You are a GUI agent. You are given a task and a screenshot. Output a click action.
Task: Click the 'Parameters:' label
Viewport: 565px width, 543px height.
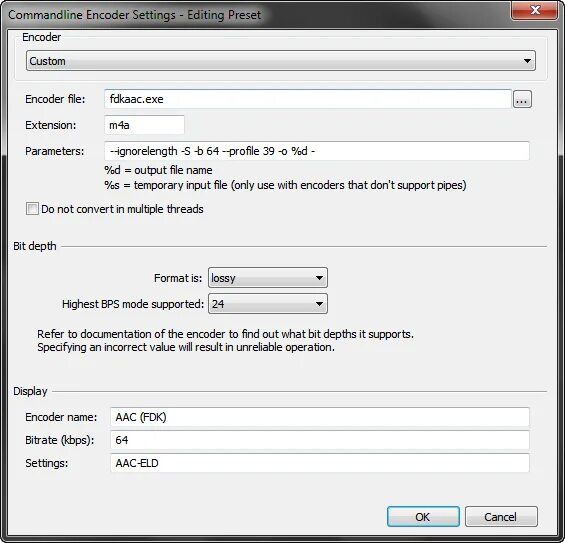click(54, 151)
